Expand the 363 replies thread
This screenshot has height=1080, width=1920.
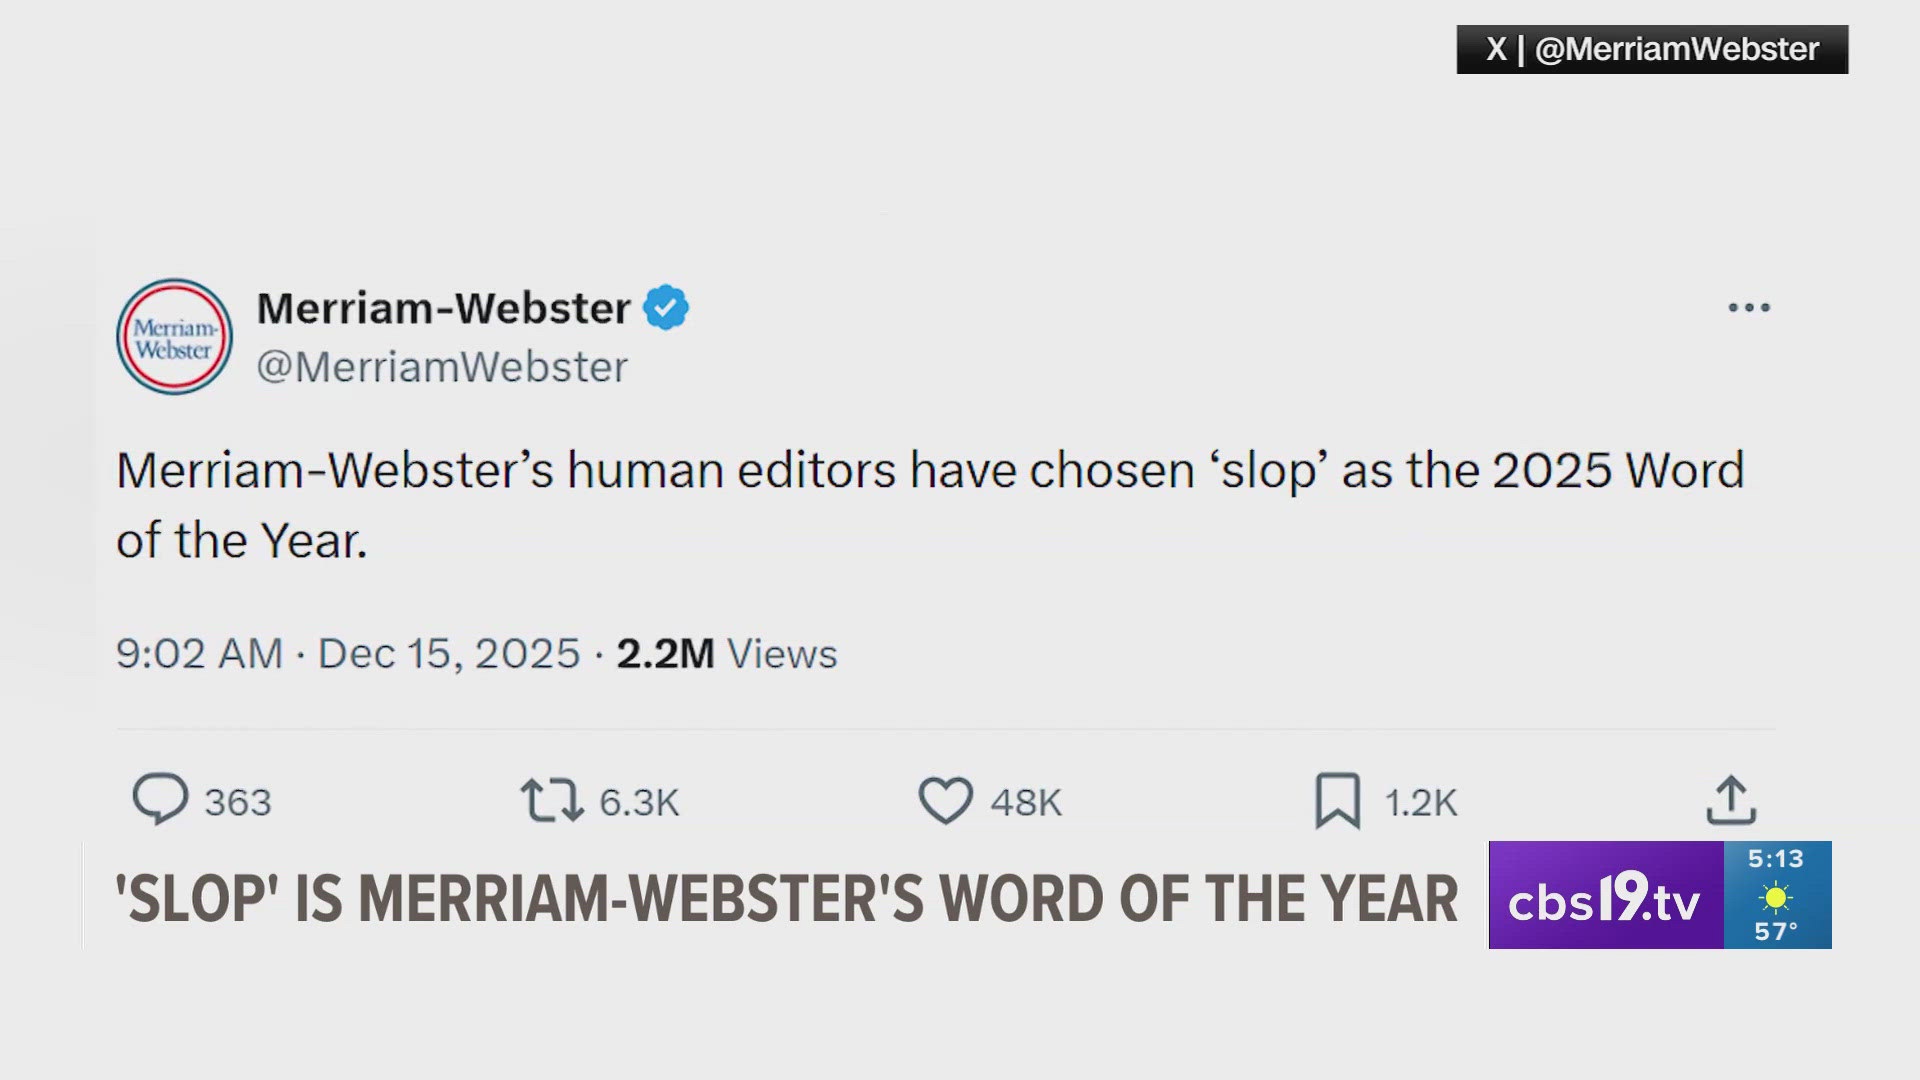[238, 800]
